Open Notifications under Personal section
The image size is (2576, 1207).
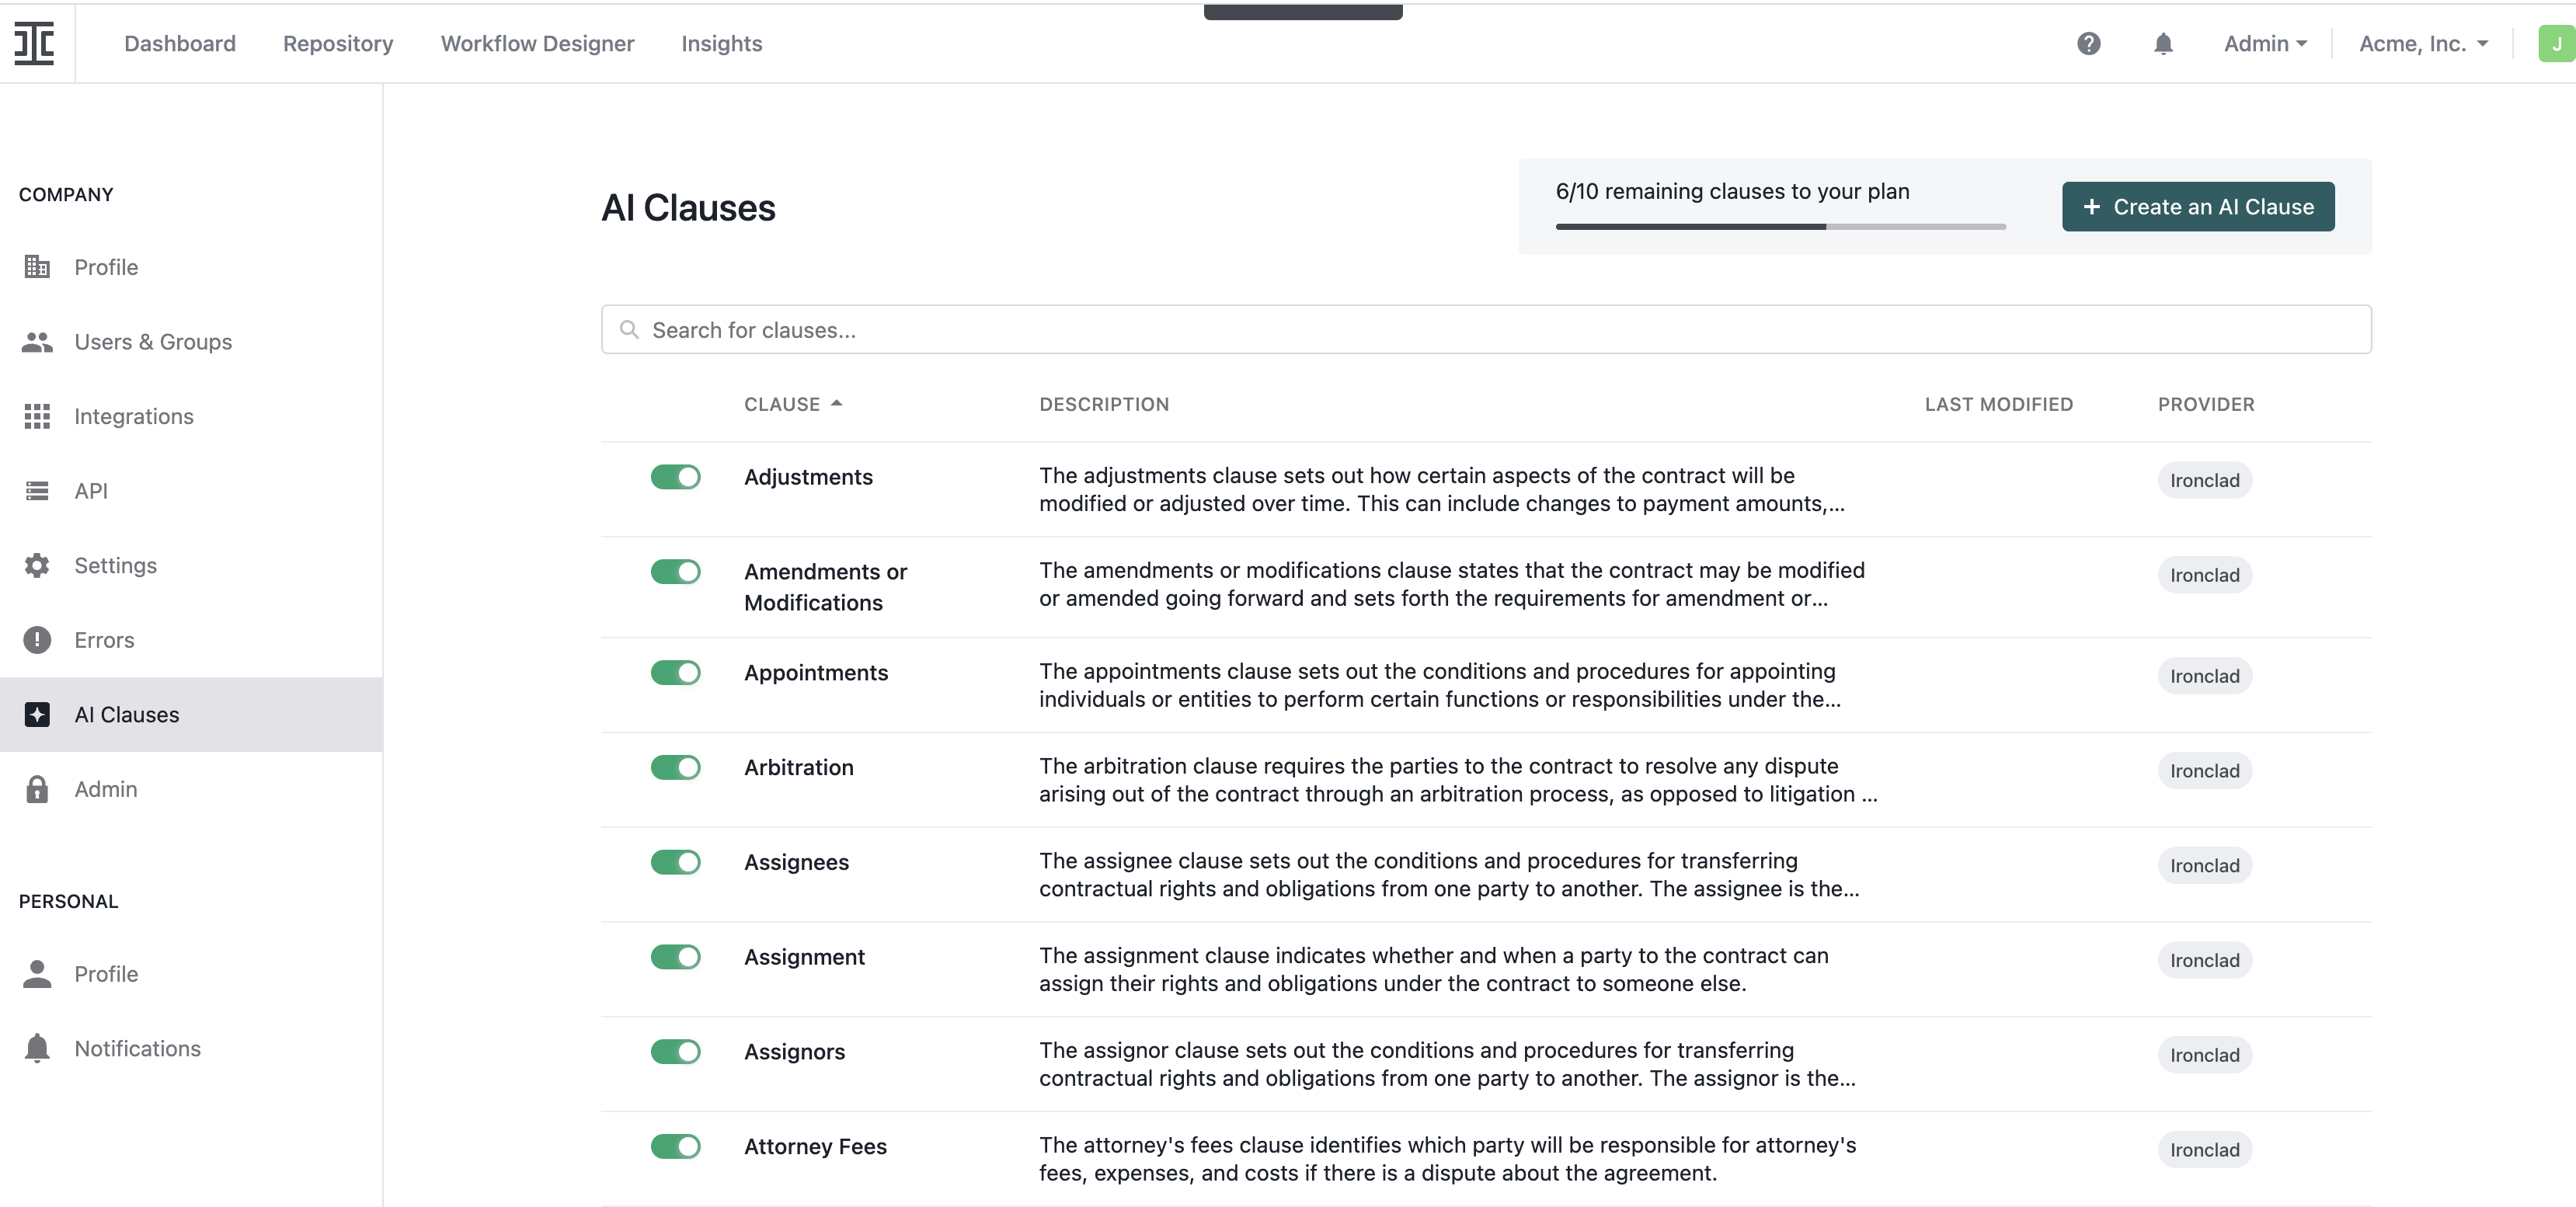(x=191, y=1048)
